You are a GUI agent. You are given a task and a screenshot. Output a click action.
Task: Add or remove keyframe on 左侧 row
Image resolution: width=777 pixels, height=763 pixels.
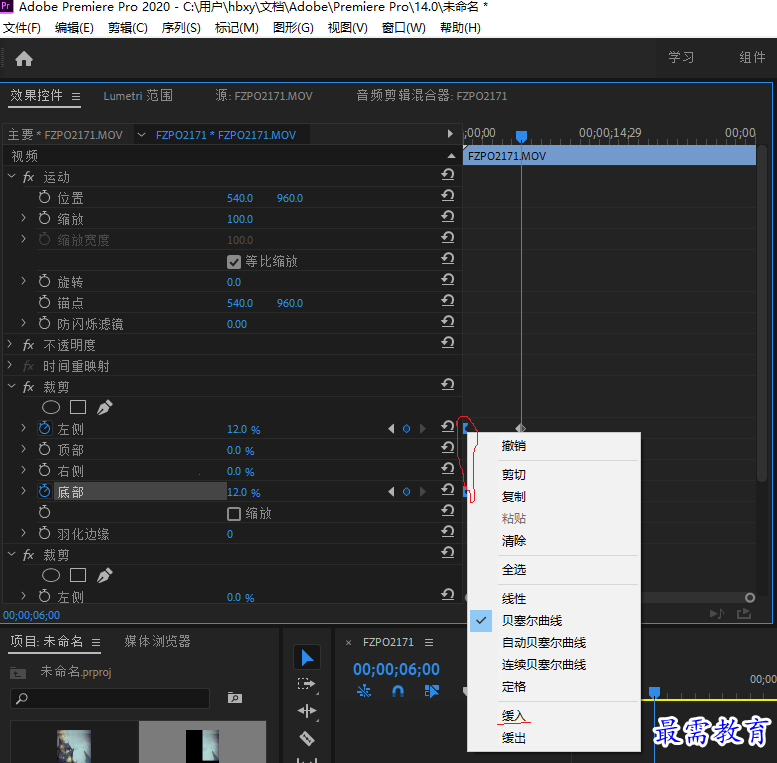click(x=406, y=429)
